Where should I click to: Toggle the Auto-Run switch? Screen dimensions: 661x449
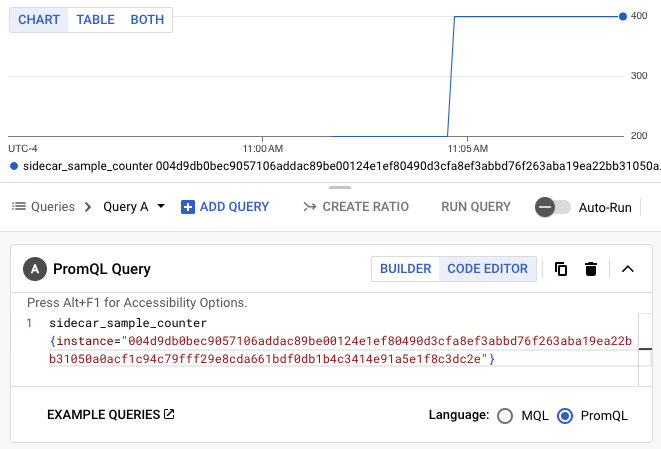point(553,207)
